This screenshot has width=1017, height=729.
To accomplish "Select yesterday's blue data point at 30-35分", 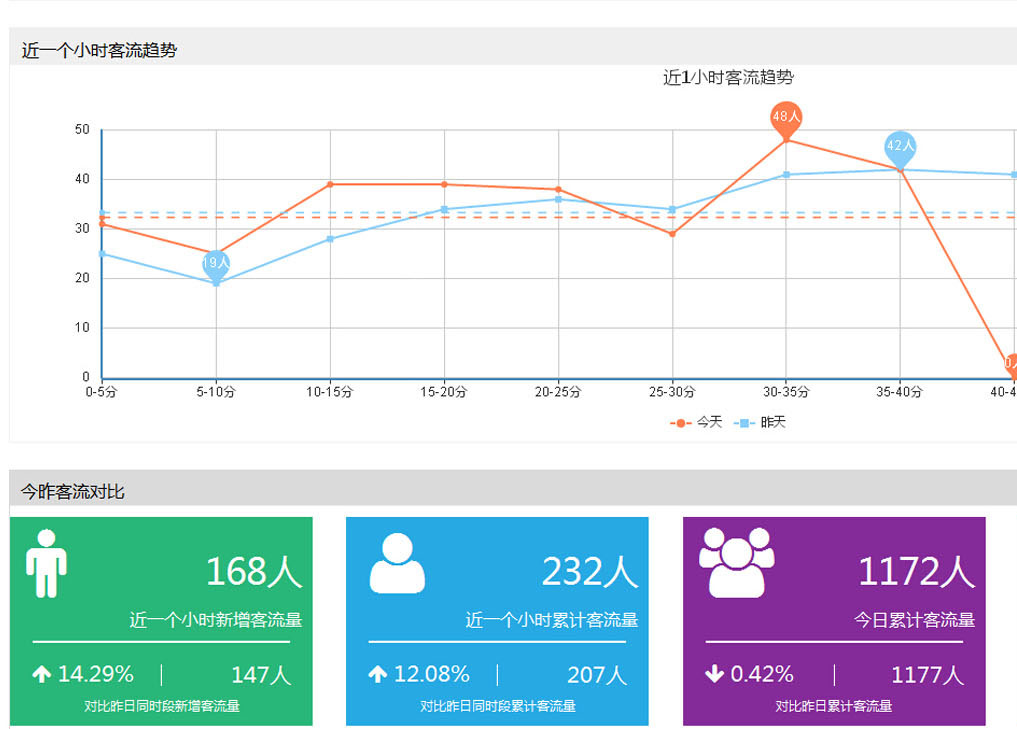I will [x=786, y=175].
